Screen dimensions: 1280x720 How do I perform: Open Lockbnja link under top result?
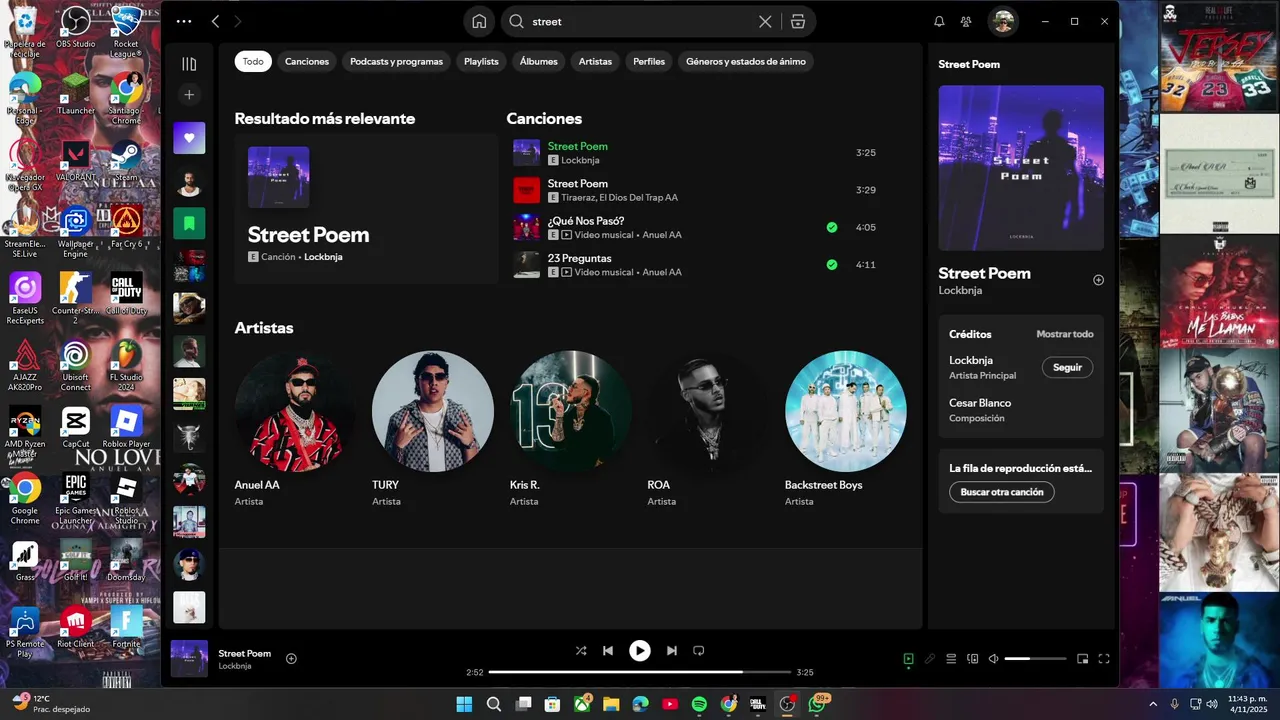(323, 257)
